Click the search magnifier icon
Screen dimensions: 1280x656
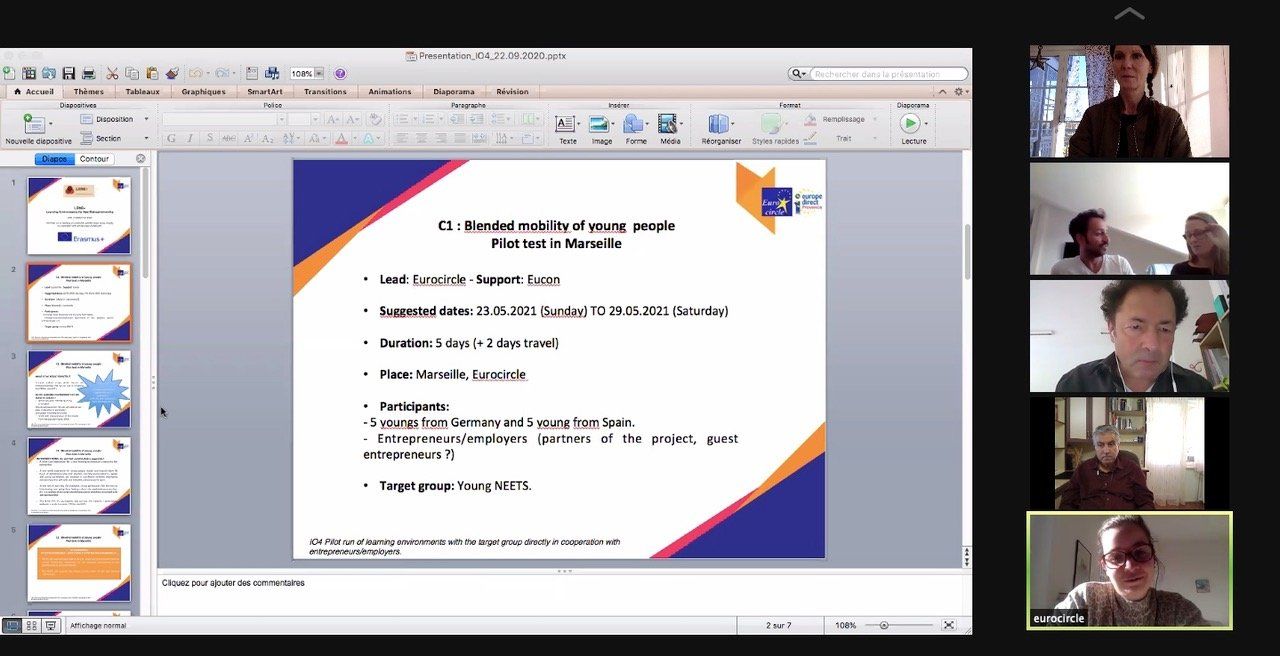797,74
